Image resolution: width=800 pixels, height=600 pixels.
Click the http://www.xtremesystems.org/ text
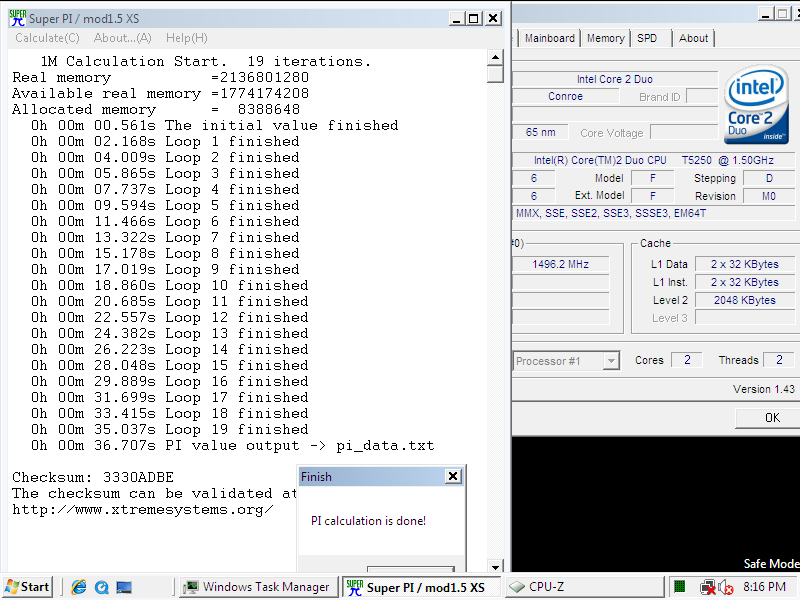(x=143, y=509)
